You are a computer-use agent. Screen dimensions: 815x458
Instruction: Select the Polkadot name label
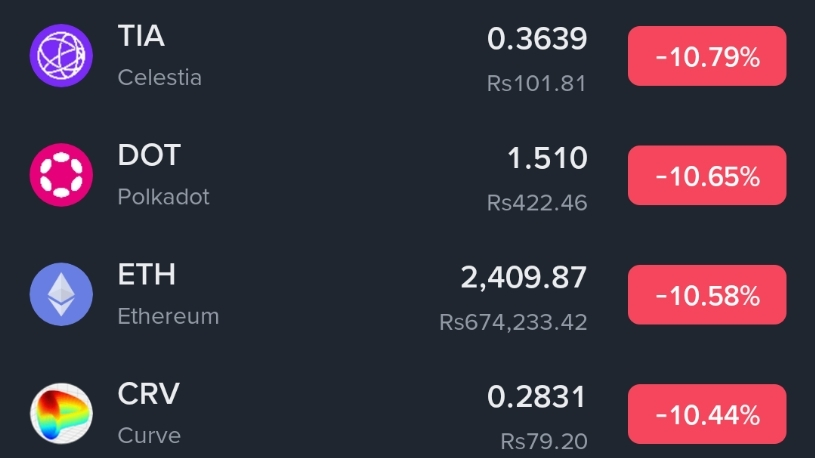[164, 197]
